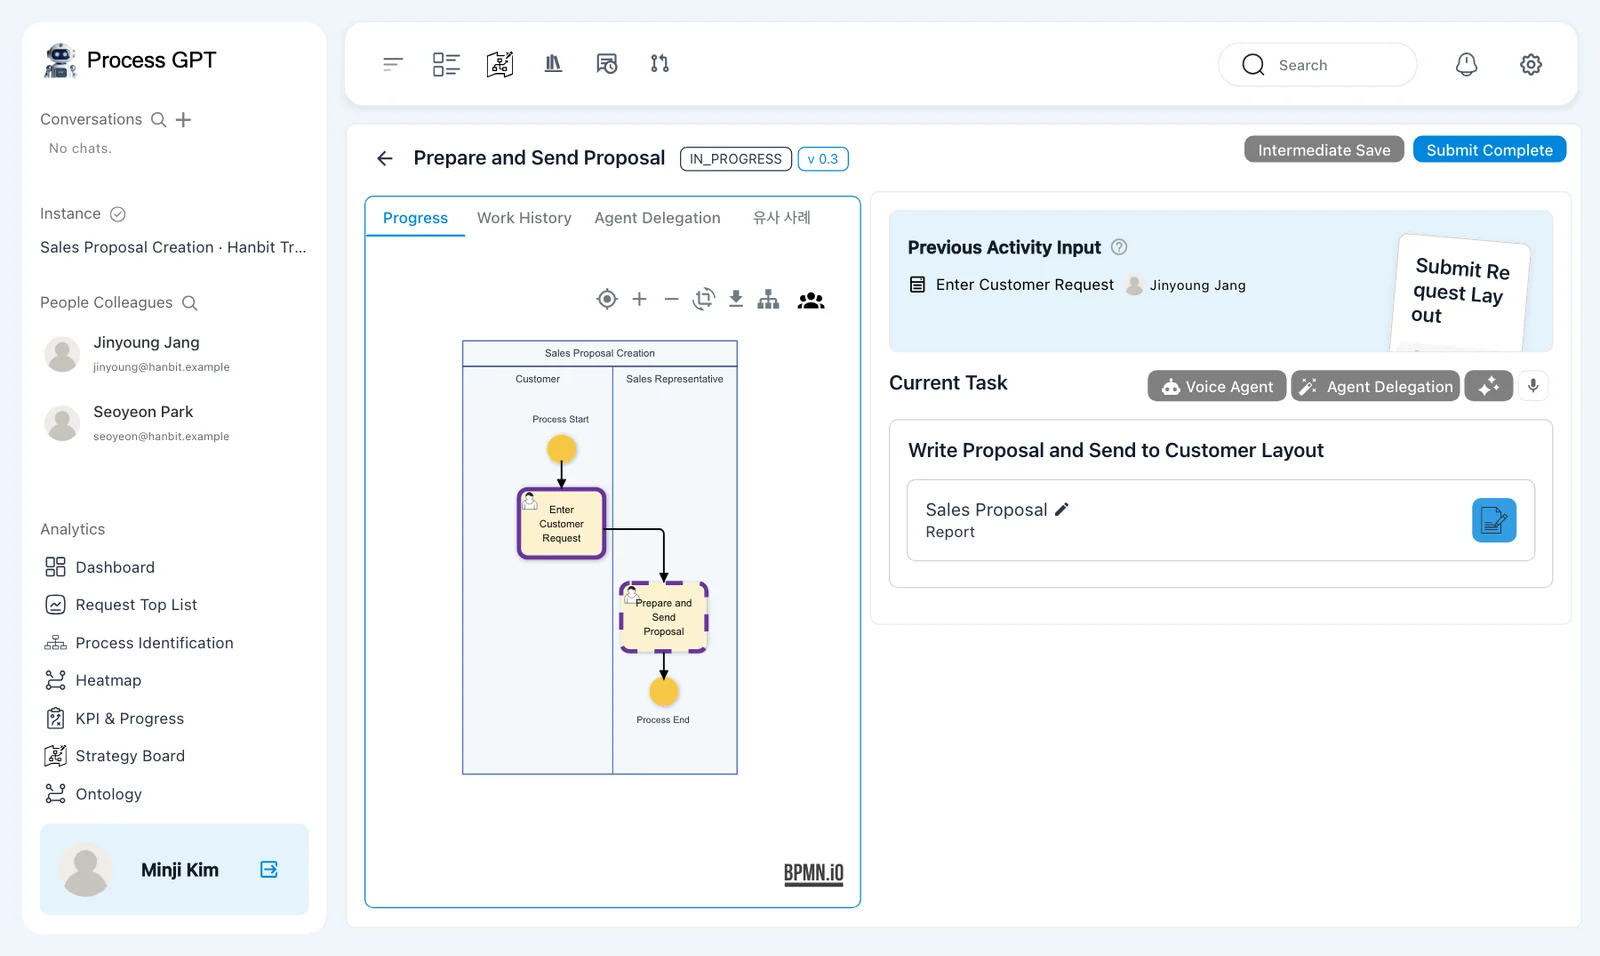Image resolution: width=1600 pixels, height=956 pixels.
Task: Show the hierarchy view of diagram
Action: click(768, 299)
